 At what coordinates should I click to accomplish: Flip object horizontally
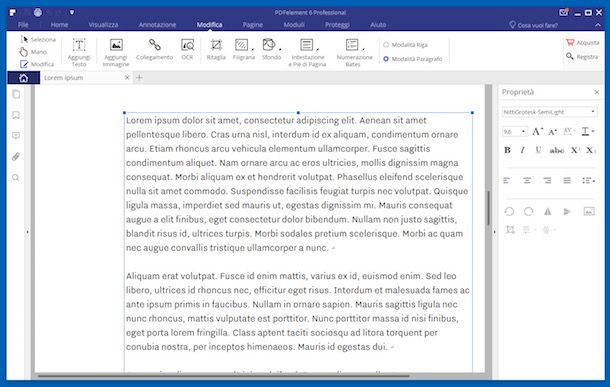(x=548, y=212)
